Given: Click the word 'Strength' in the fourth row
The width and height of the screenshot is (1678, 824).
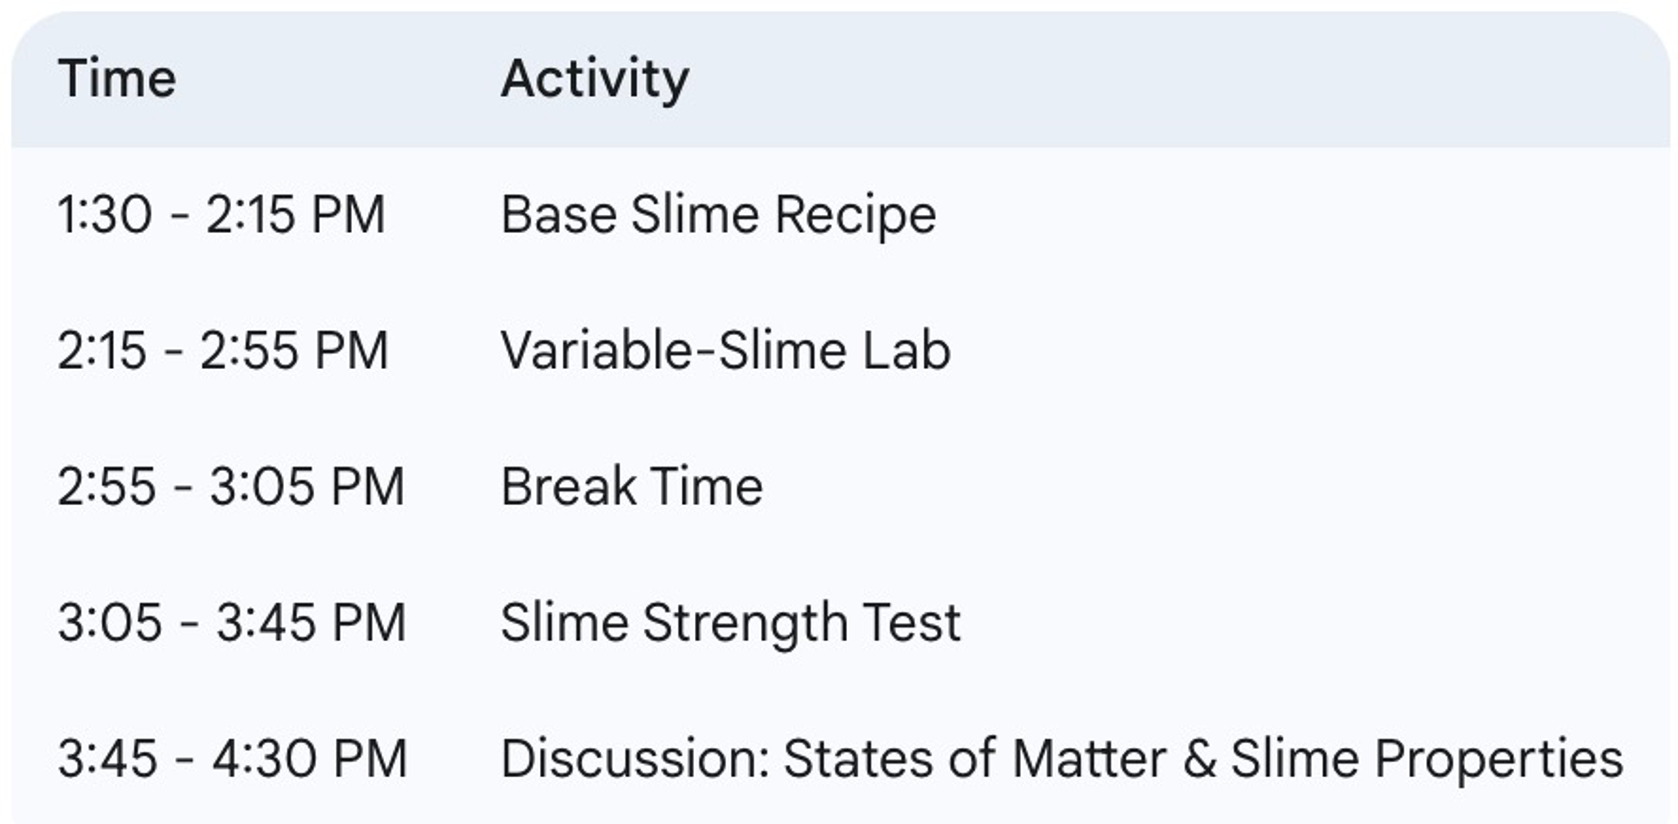Looking at the screenshot, I should coord(745,623).
